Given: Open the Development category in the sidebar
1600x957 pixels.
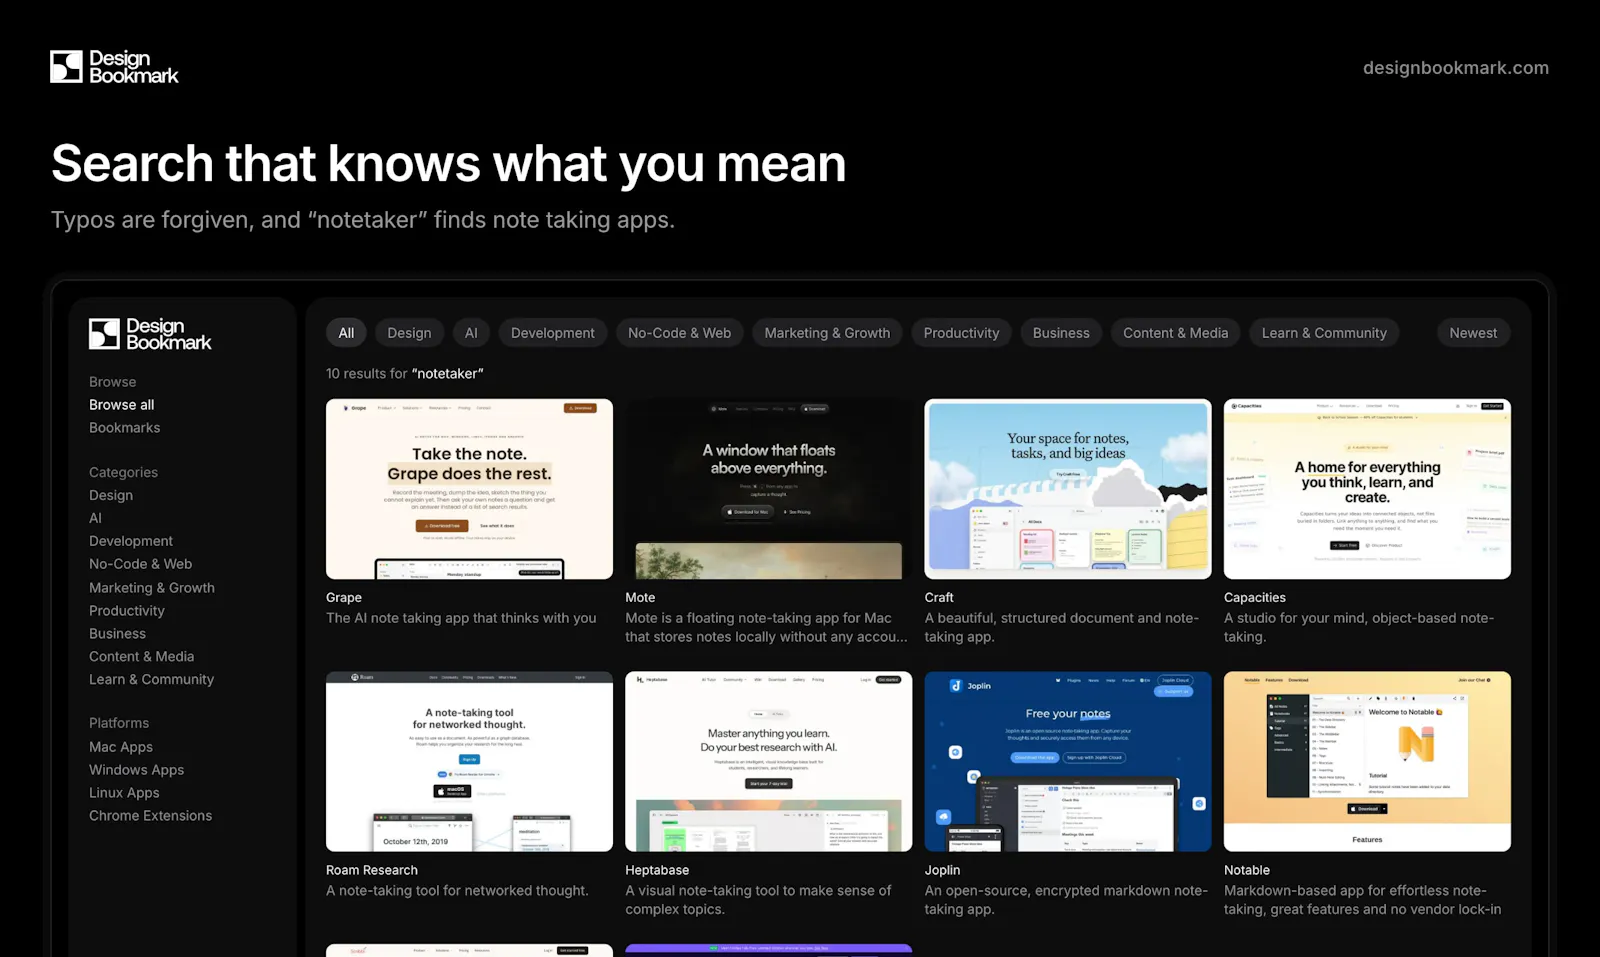Looking at the screenshot, I should click(131, 541).
